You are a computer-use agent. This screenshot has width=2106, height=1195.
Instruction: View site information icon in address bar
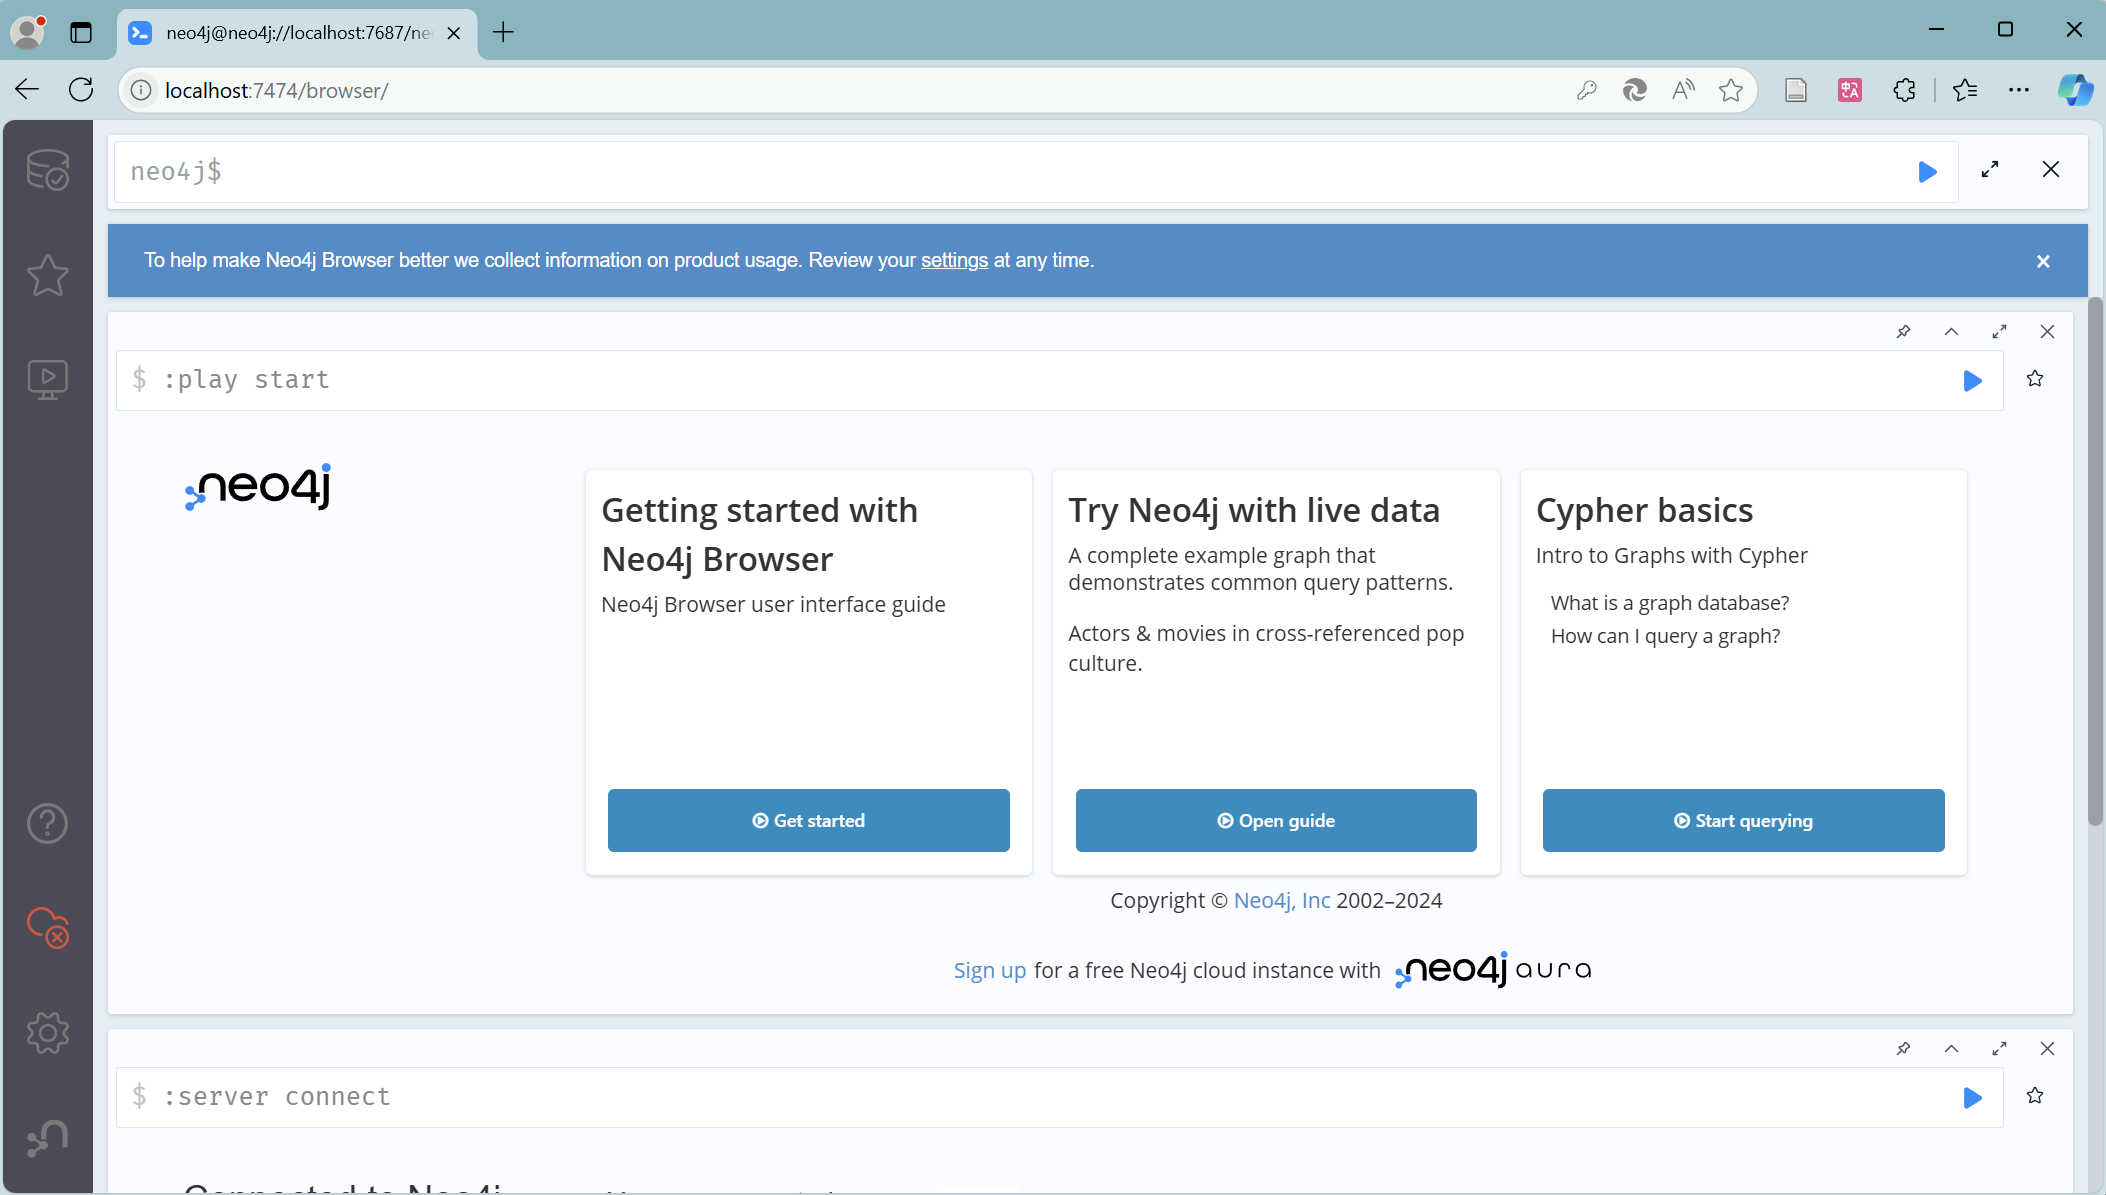coord(141,90)
